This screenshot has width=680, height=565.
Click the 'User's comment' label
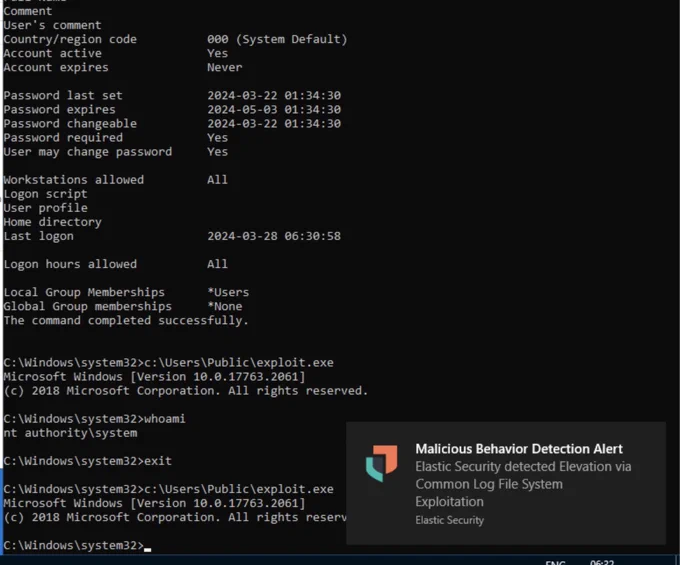pyautogui.click(x=52, y=25)
